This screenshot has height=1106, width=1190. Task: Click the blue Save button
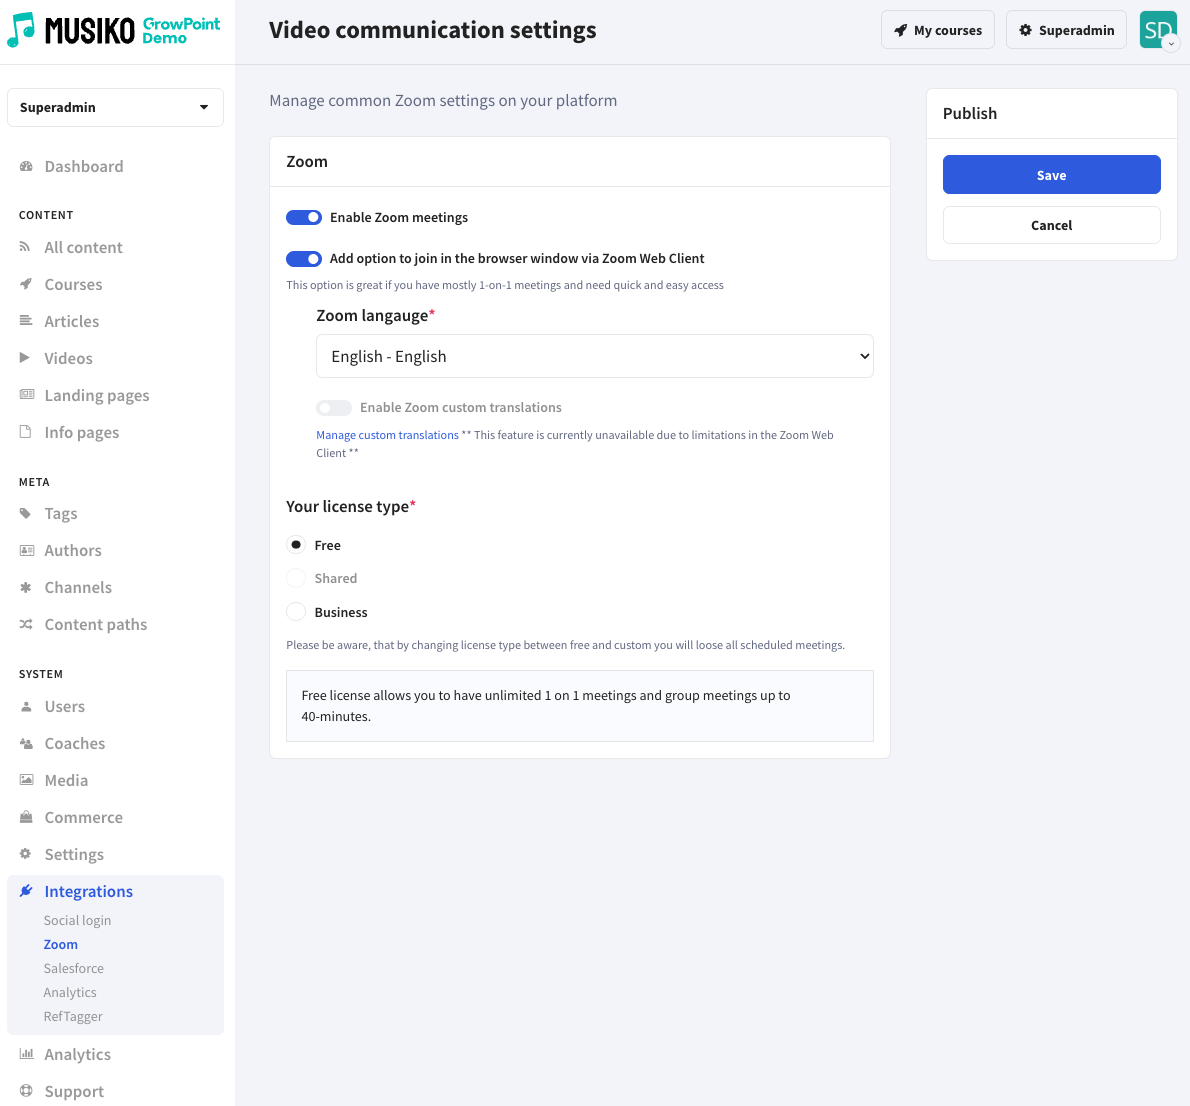(1051, 175)
